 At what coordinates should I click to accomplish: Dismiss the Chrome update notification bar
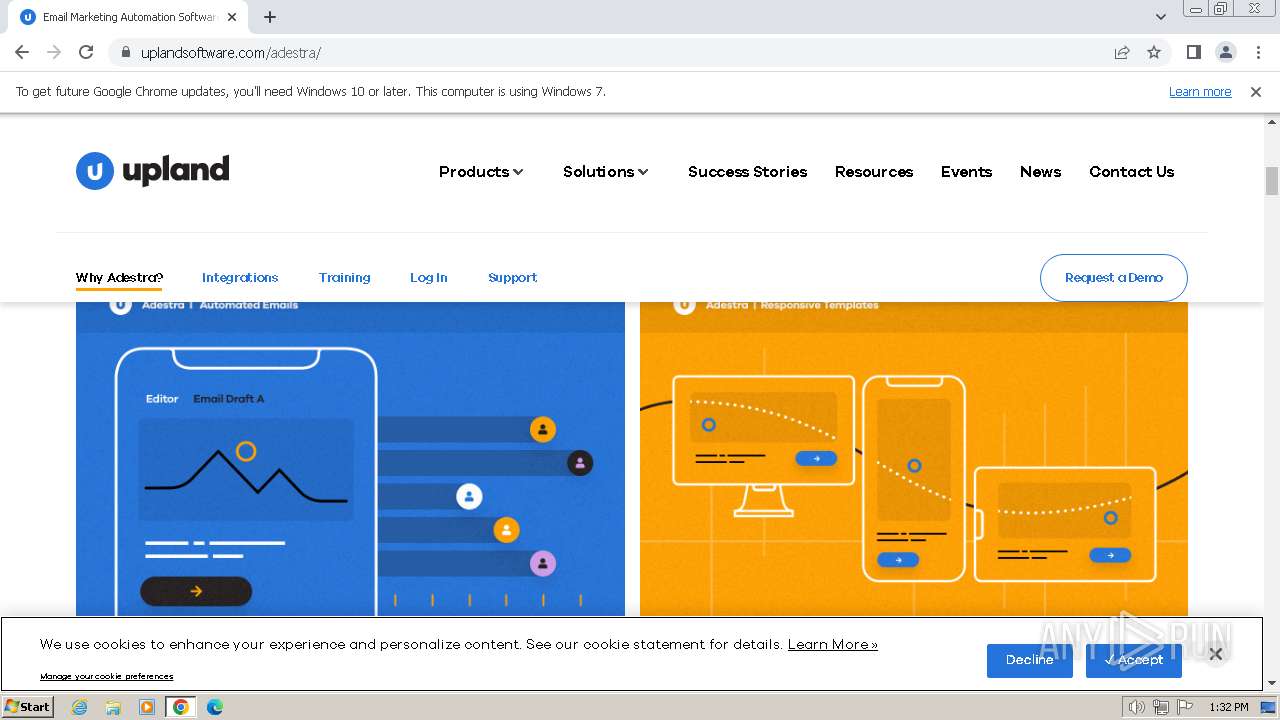pos(1255,91)
